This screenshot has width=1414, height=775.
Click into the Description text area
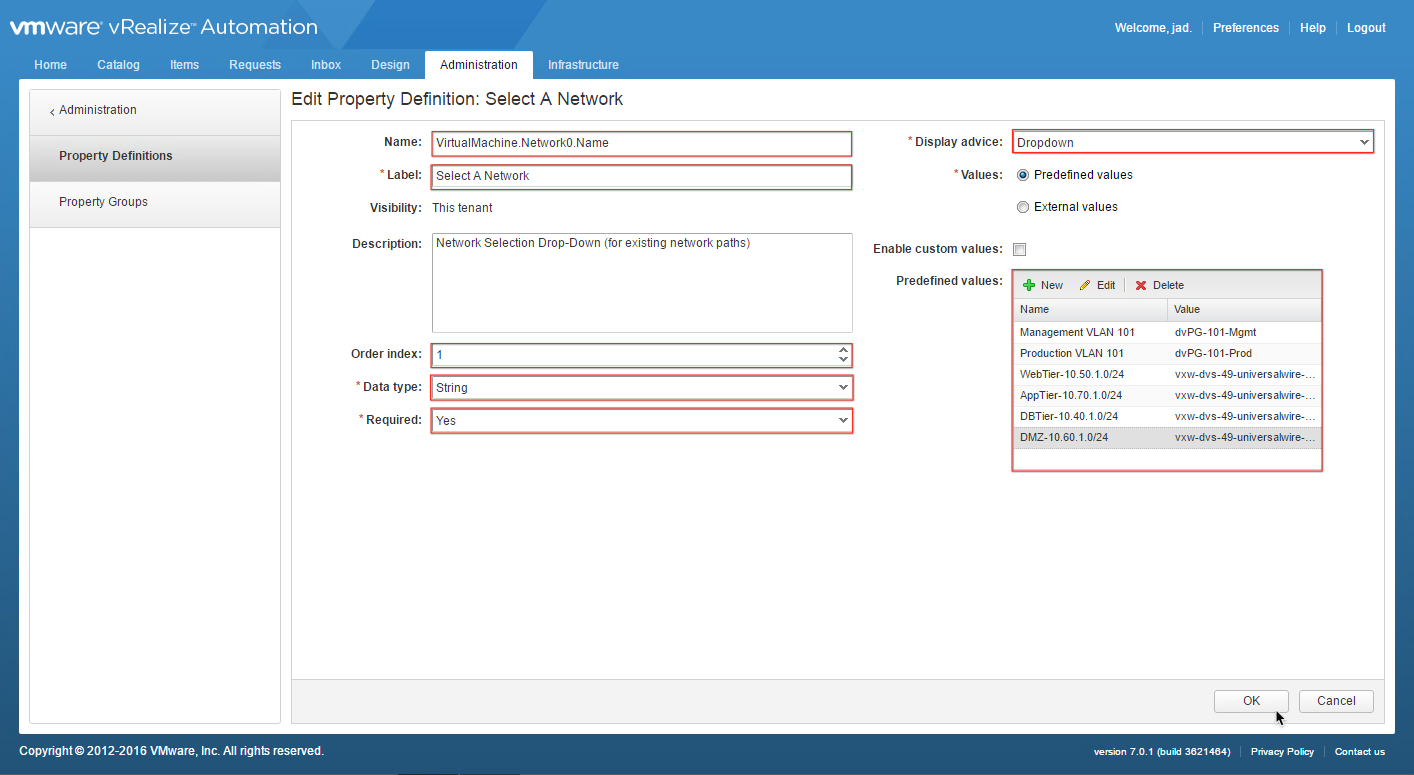pyautogui.click(x=642, y=283)
